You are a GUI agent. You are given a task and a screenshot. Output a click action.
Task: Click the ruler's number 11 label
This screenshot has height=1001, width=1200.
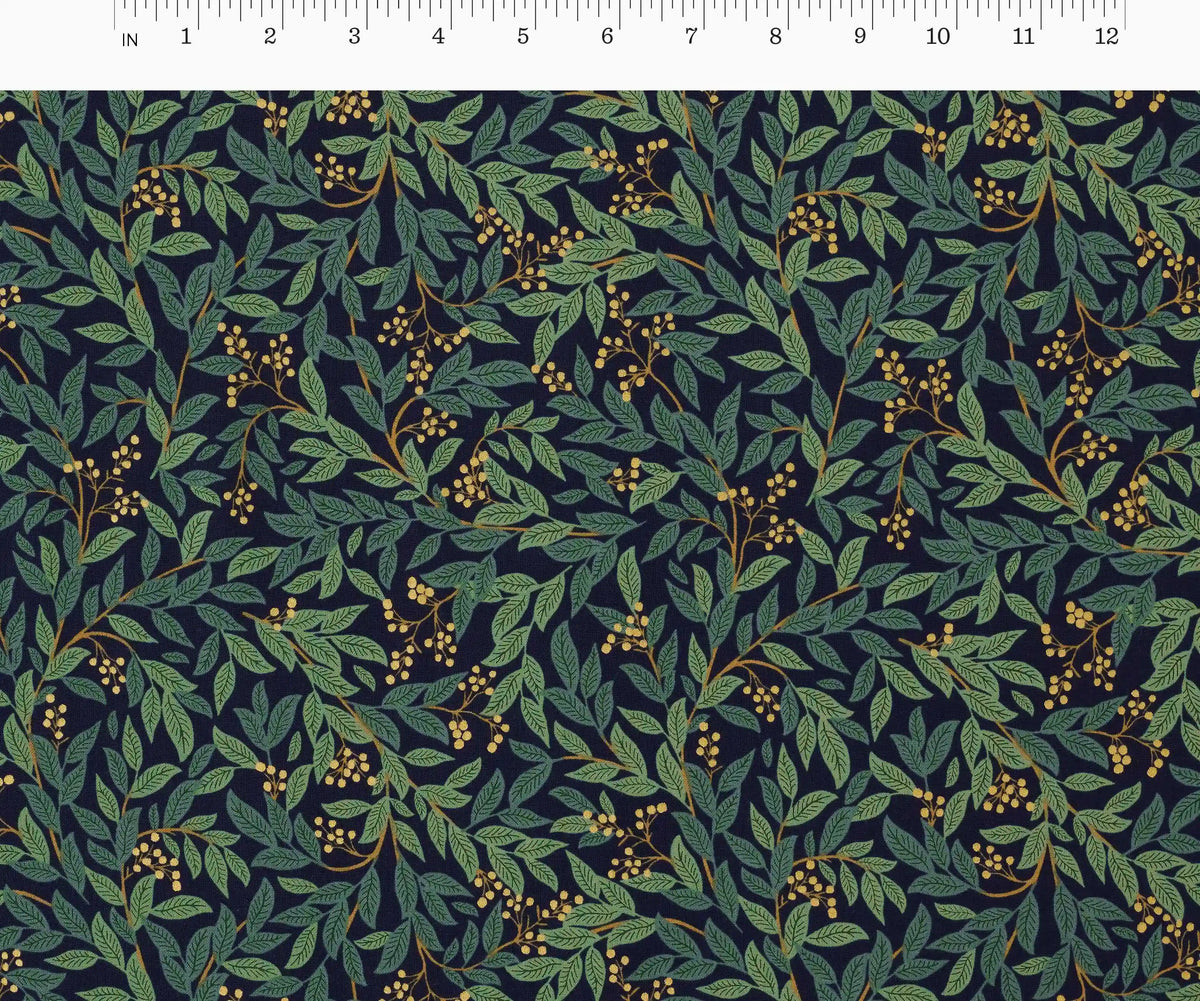click(x=1023, y=37)
